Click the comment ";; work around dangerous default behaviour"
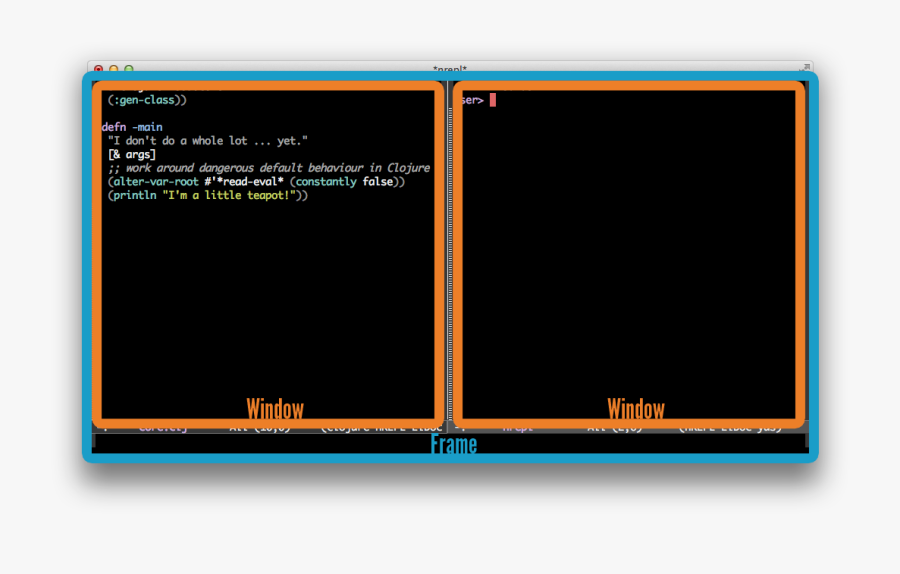The width and height of the screenshot is (900, 574). 236,168
